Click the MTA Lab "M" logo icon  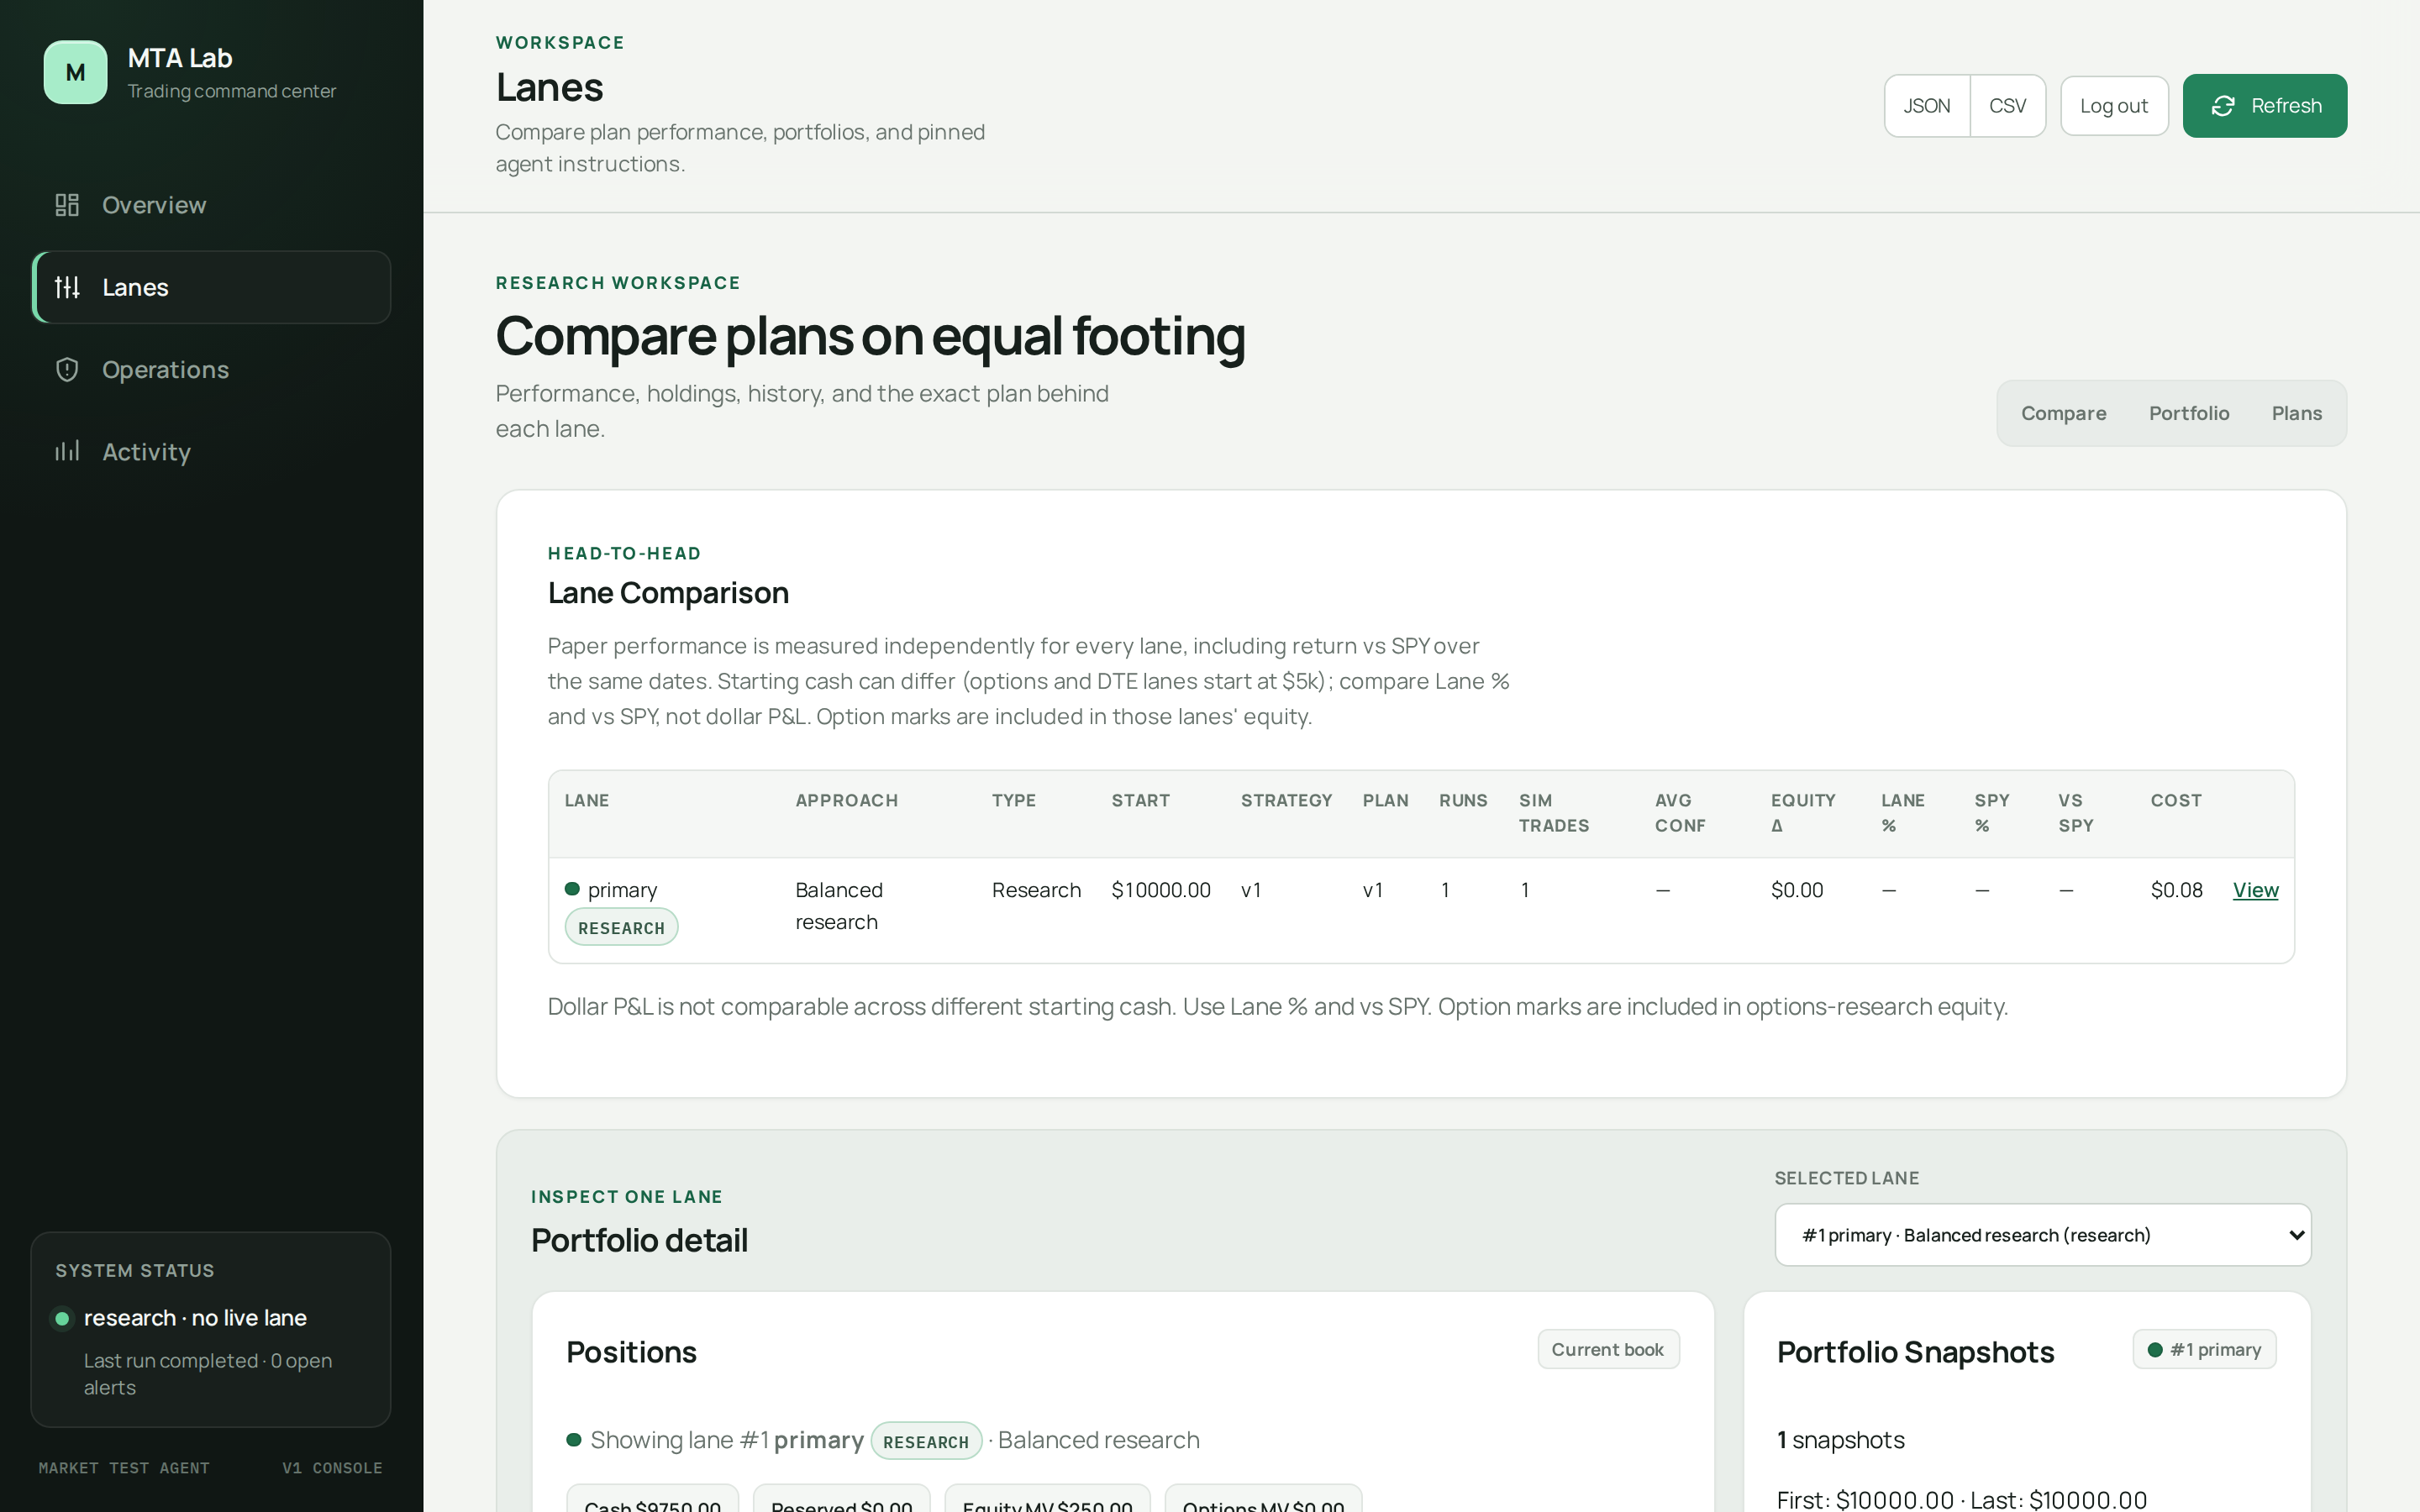(75, 72)
